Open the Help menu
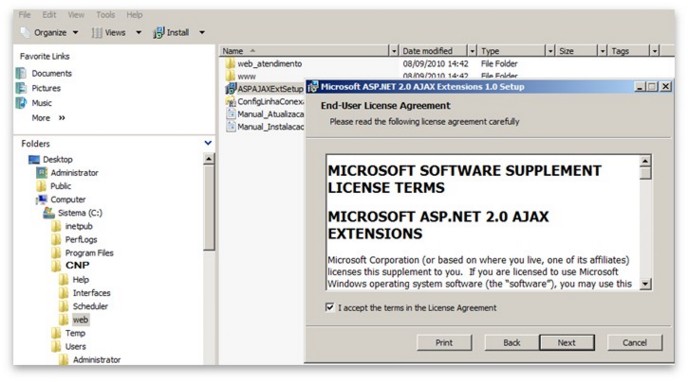688x382 pixels. pos(134,15)
